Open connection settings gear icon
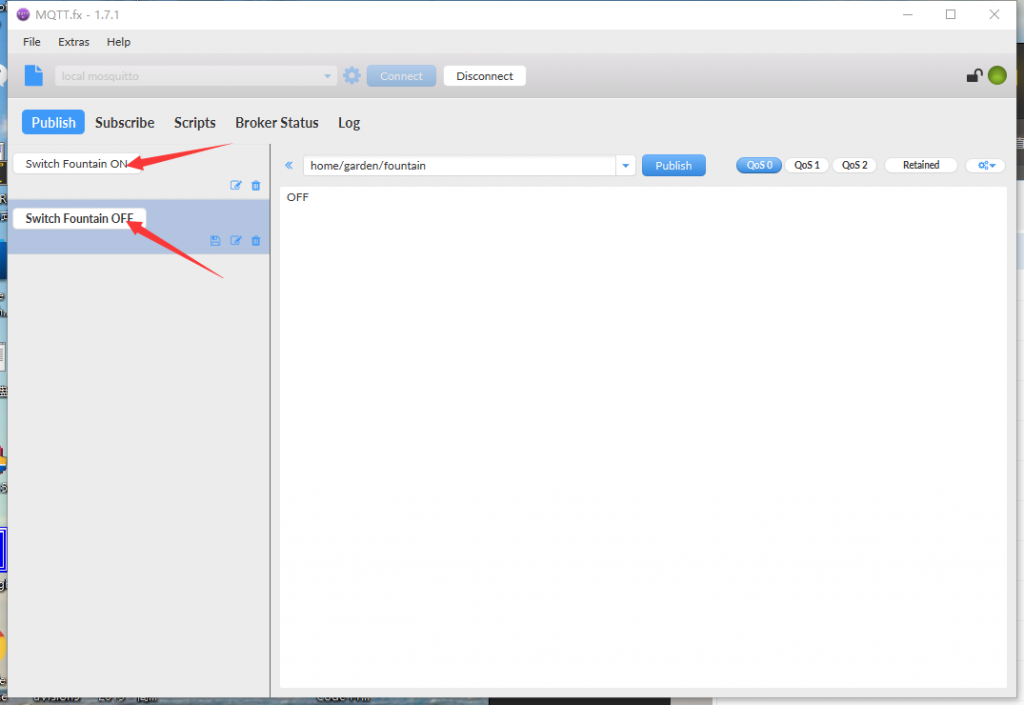 tap(351, 76)
